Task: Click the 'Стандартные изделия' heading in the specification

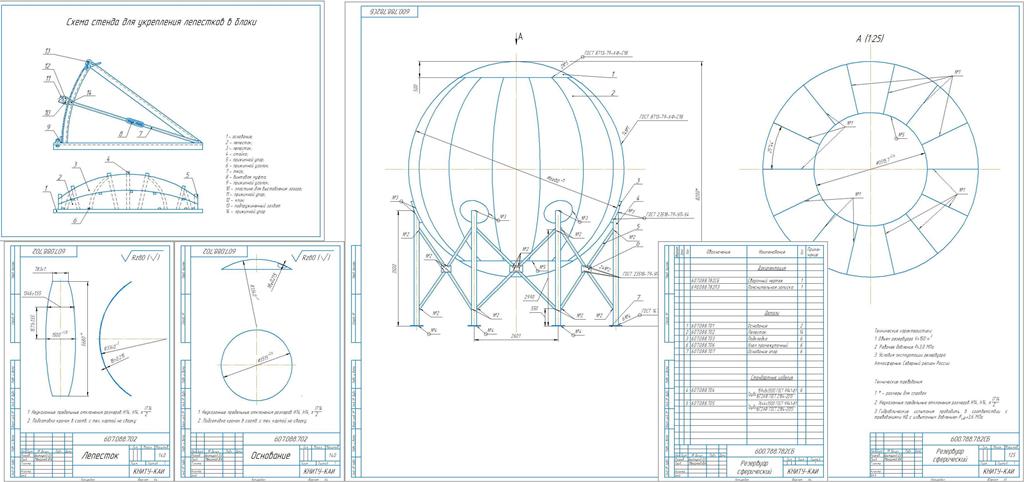Action: pos(770,378)
